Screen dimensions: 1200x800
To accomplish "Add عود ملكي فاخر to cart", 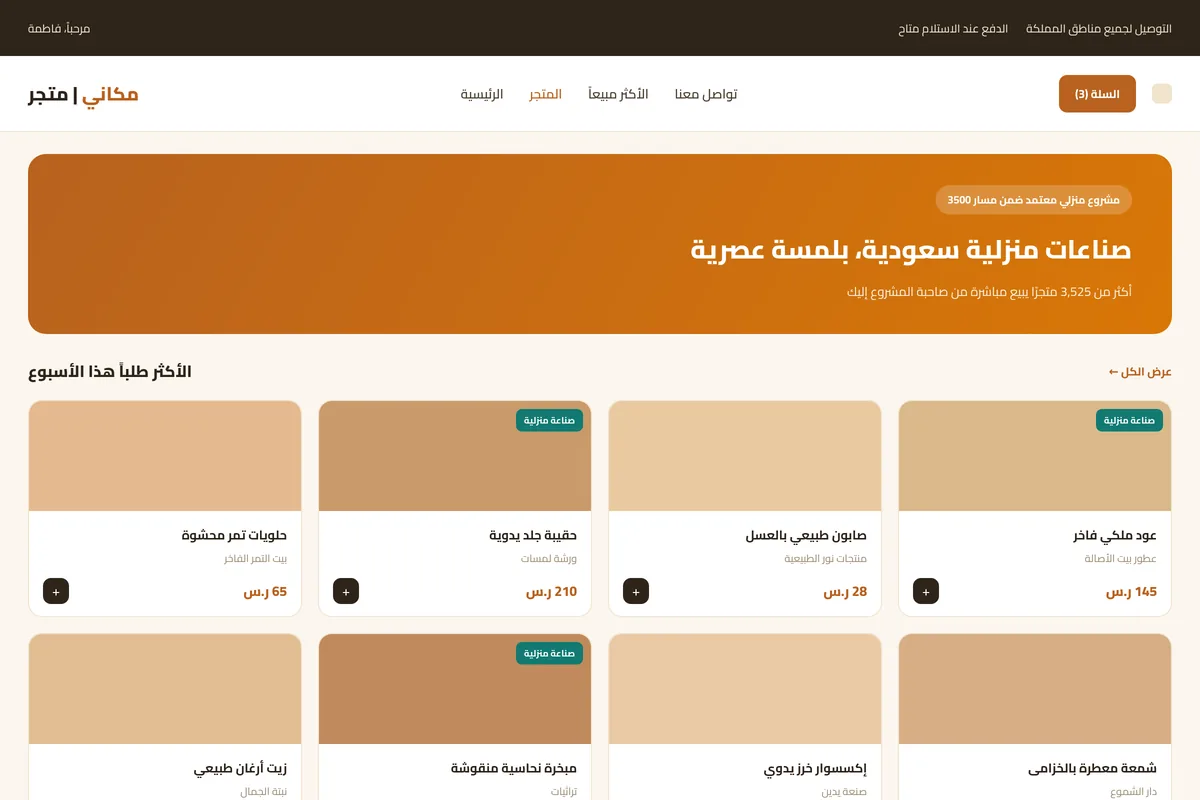I will point(926,591).
